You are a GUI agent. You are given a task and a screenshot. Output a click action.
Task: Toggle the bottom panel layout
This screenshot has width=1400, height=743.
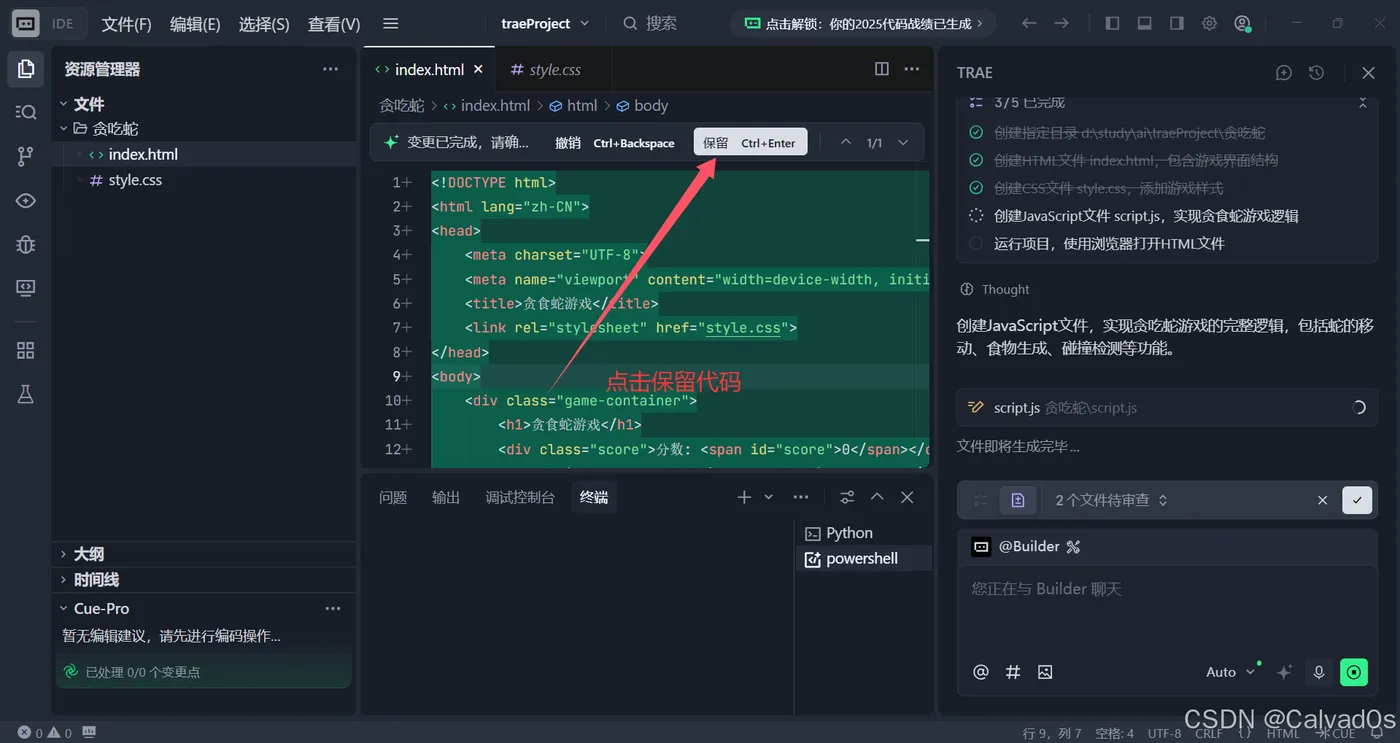click(x=1144, y=23)
